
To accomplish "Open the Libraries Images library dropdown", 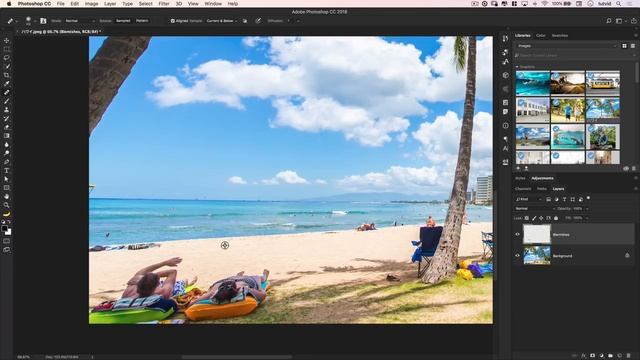I will tap(566, 46).
